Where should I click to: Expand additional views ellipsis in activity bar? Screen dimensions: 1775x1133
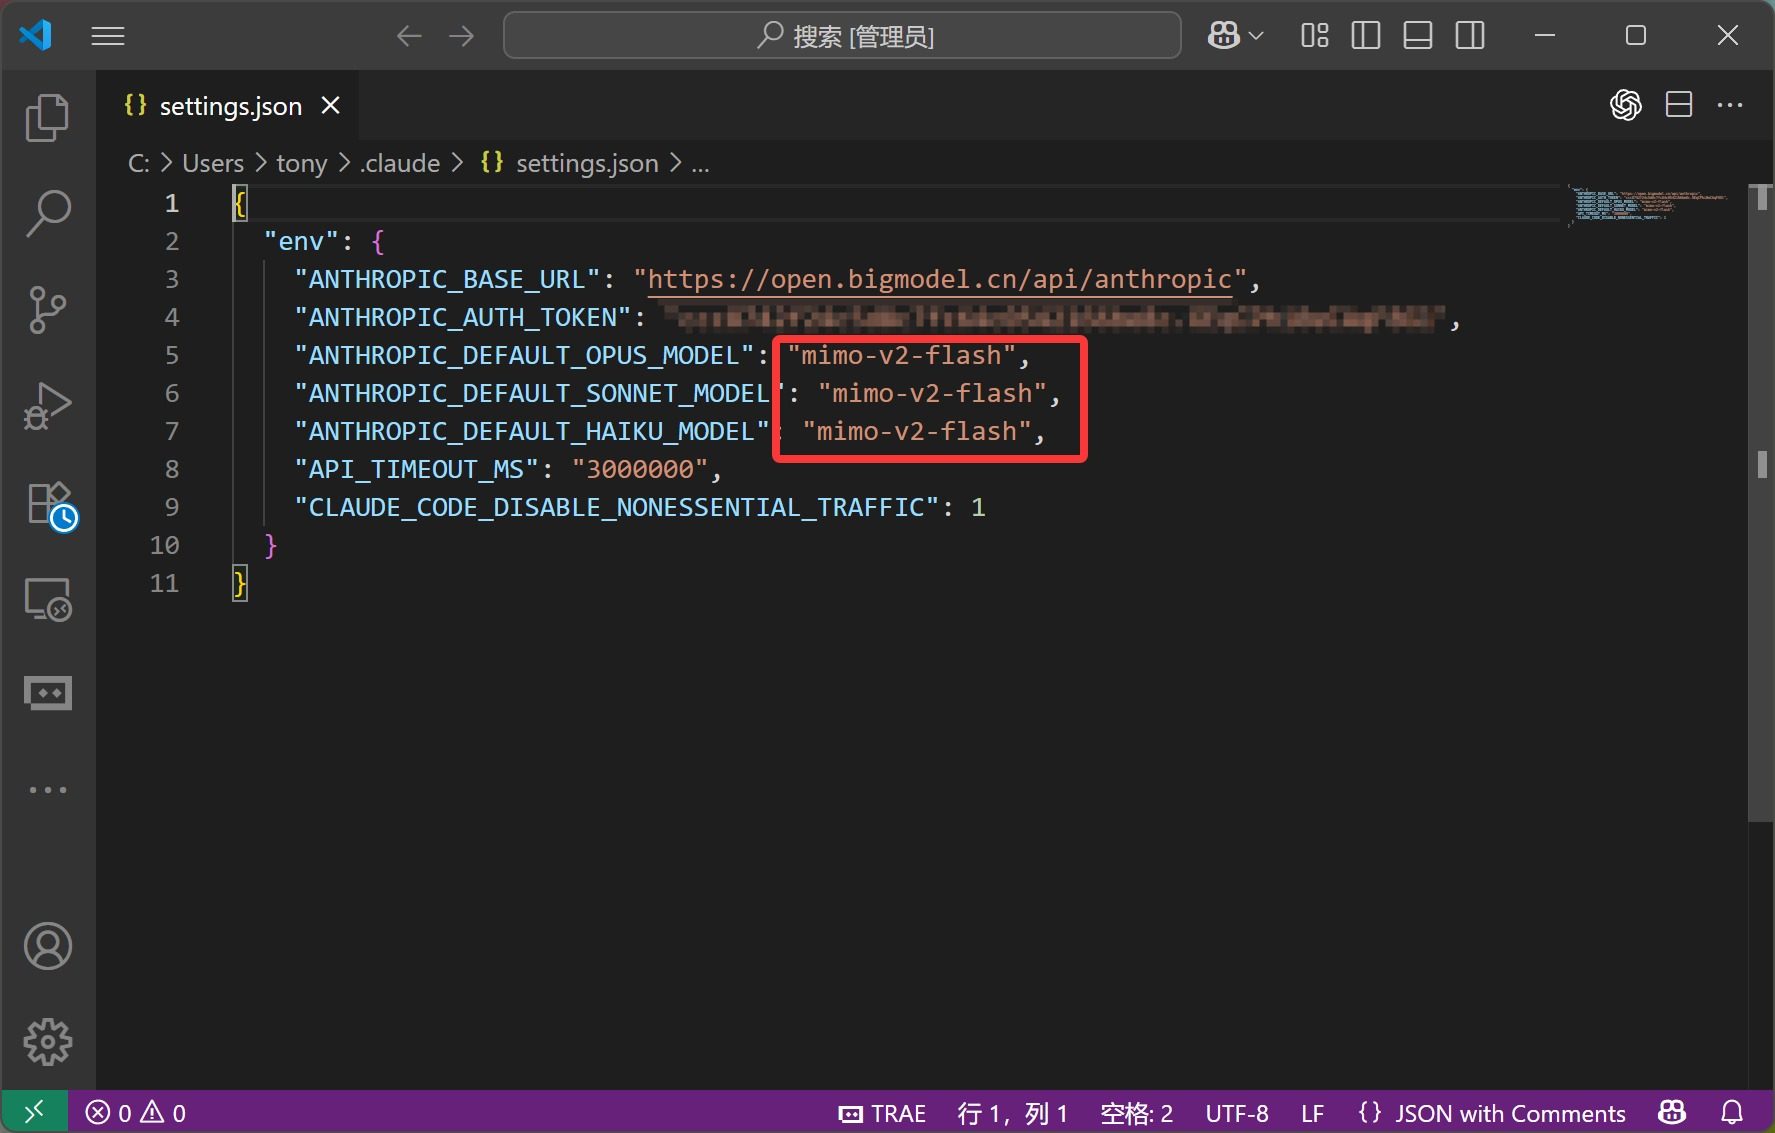(47, 790)
